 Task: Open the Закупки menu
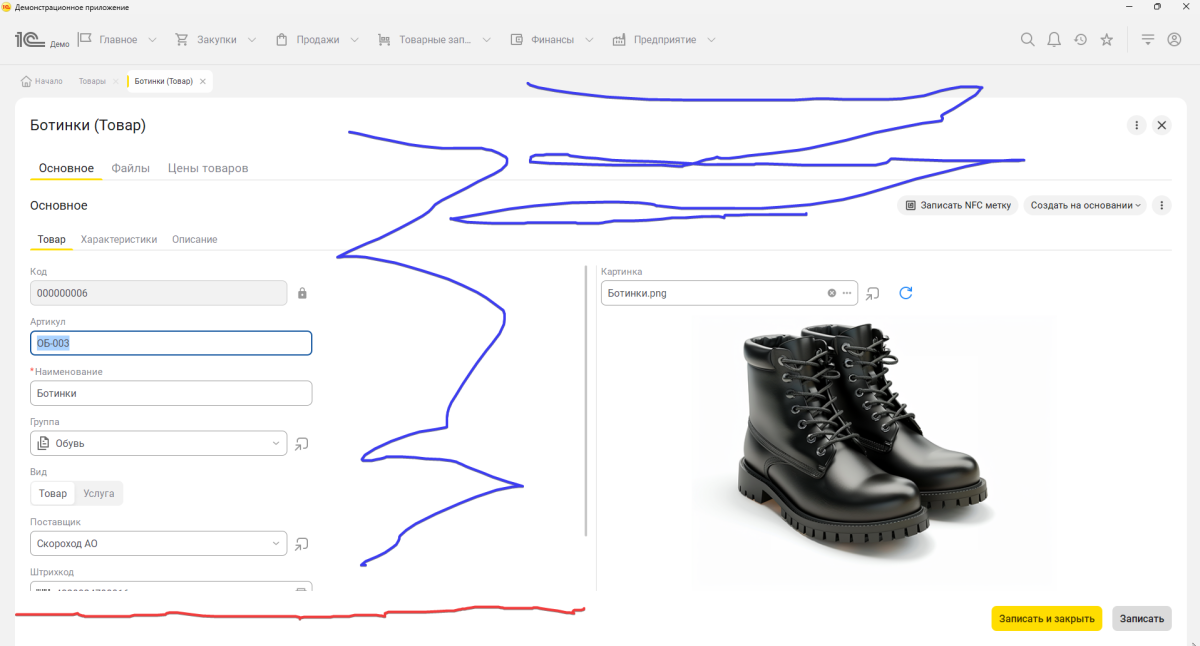click(x=216, y=40)
